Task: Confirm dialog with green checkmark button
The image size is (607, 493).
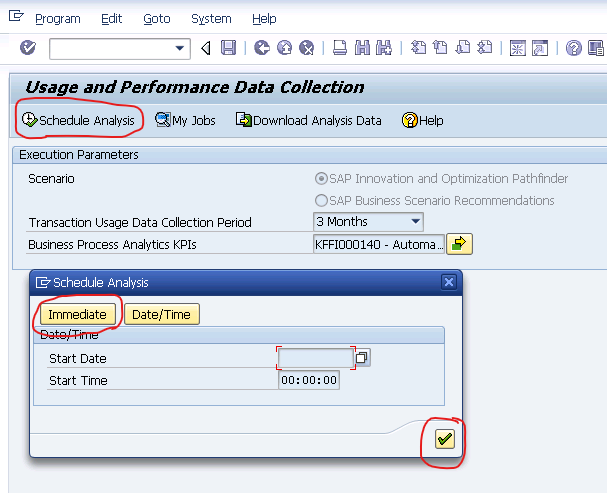Action: click(x=444, y=439)
